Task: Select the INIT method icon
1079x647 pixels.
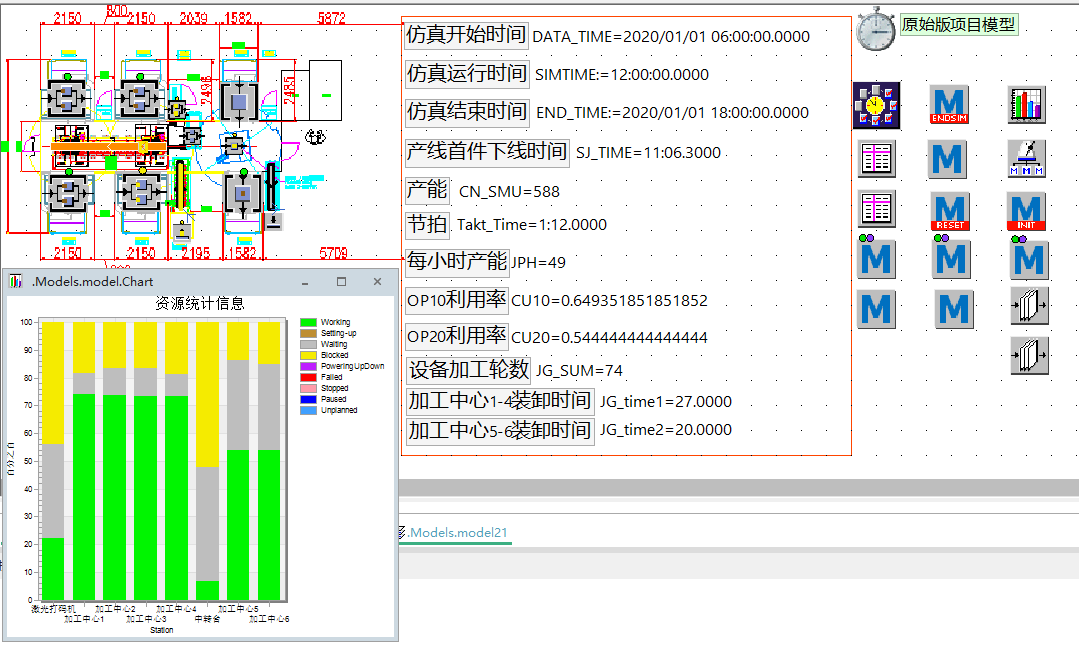Action: tap(1027, 210)
